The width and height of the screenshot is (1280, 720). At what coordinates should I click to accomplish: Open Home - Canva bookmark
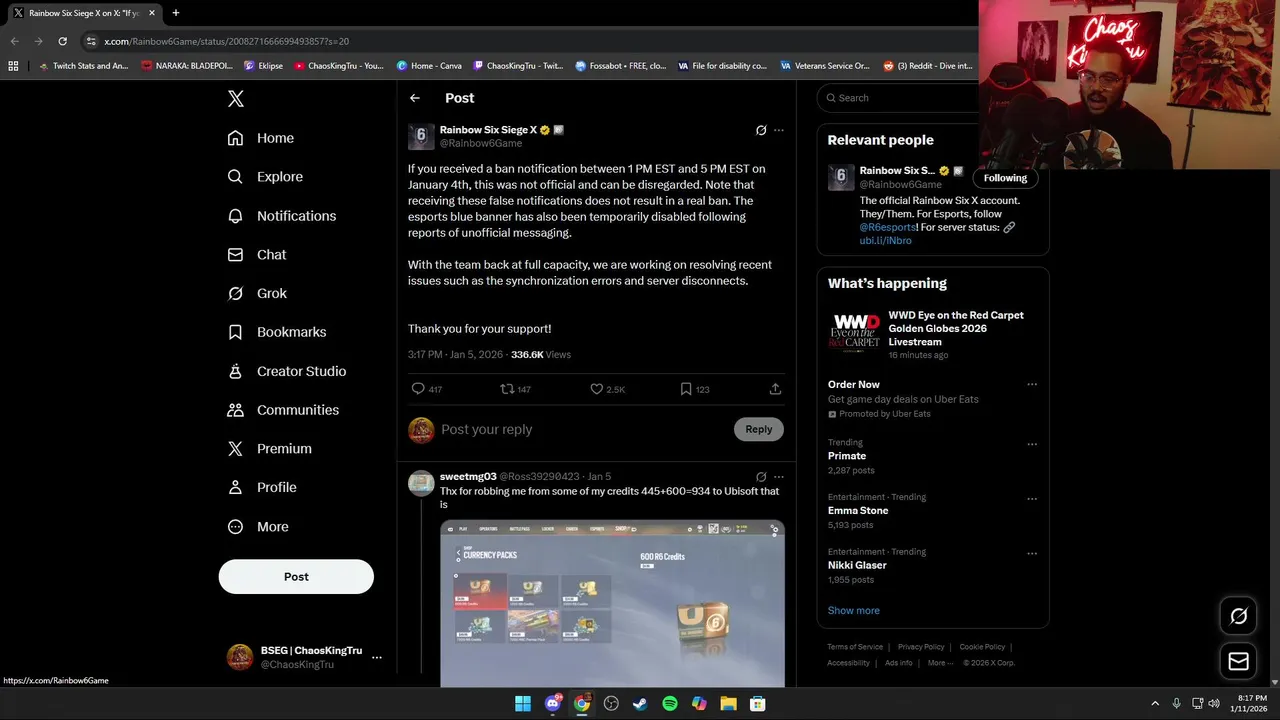pyautogui.click(x=429, y=66)
